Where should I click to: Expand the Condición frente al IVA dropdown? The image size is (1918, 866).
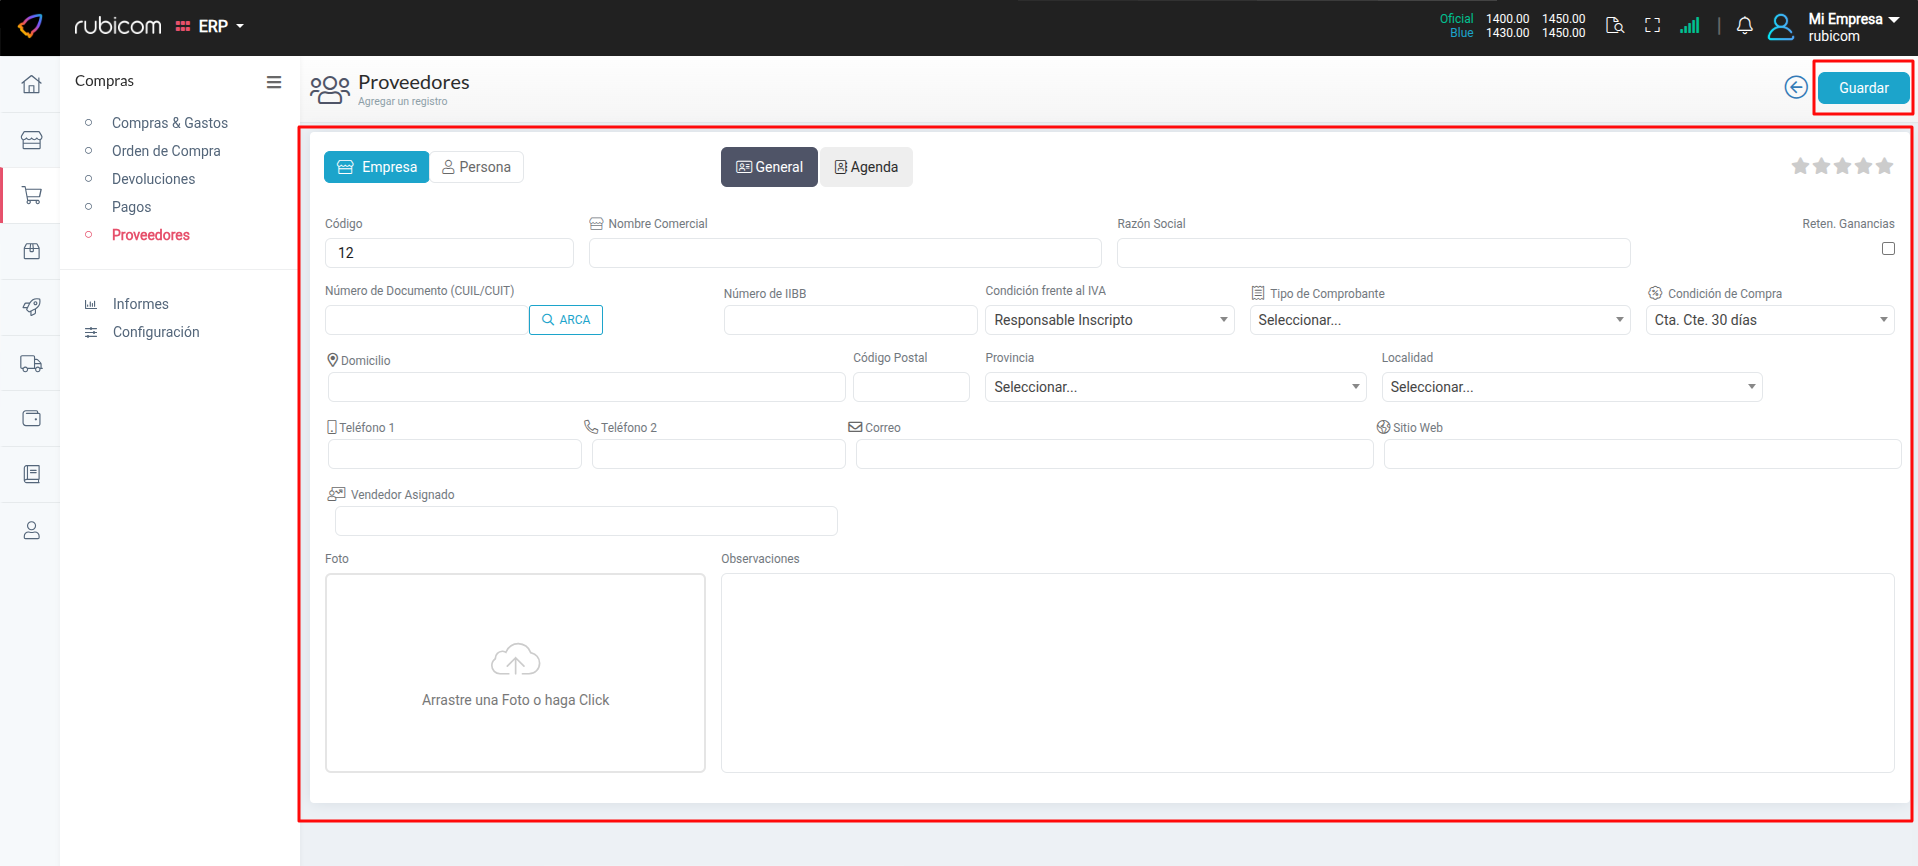[1109, 320]
